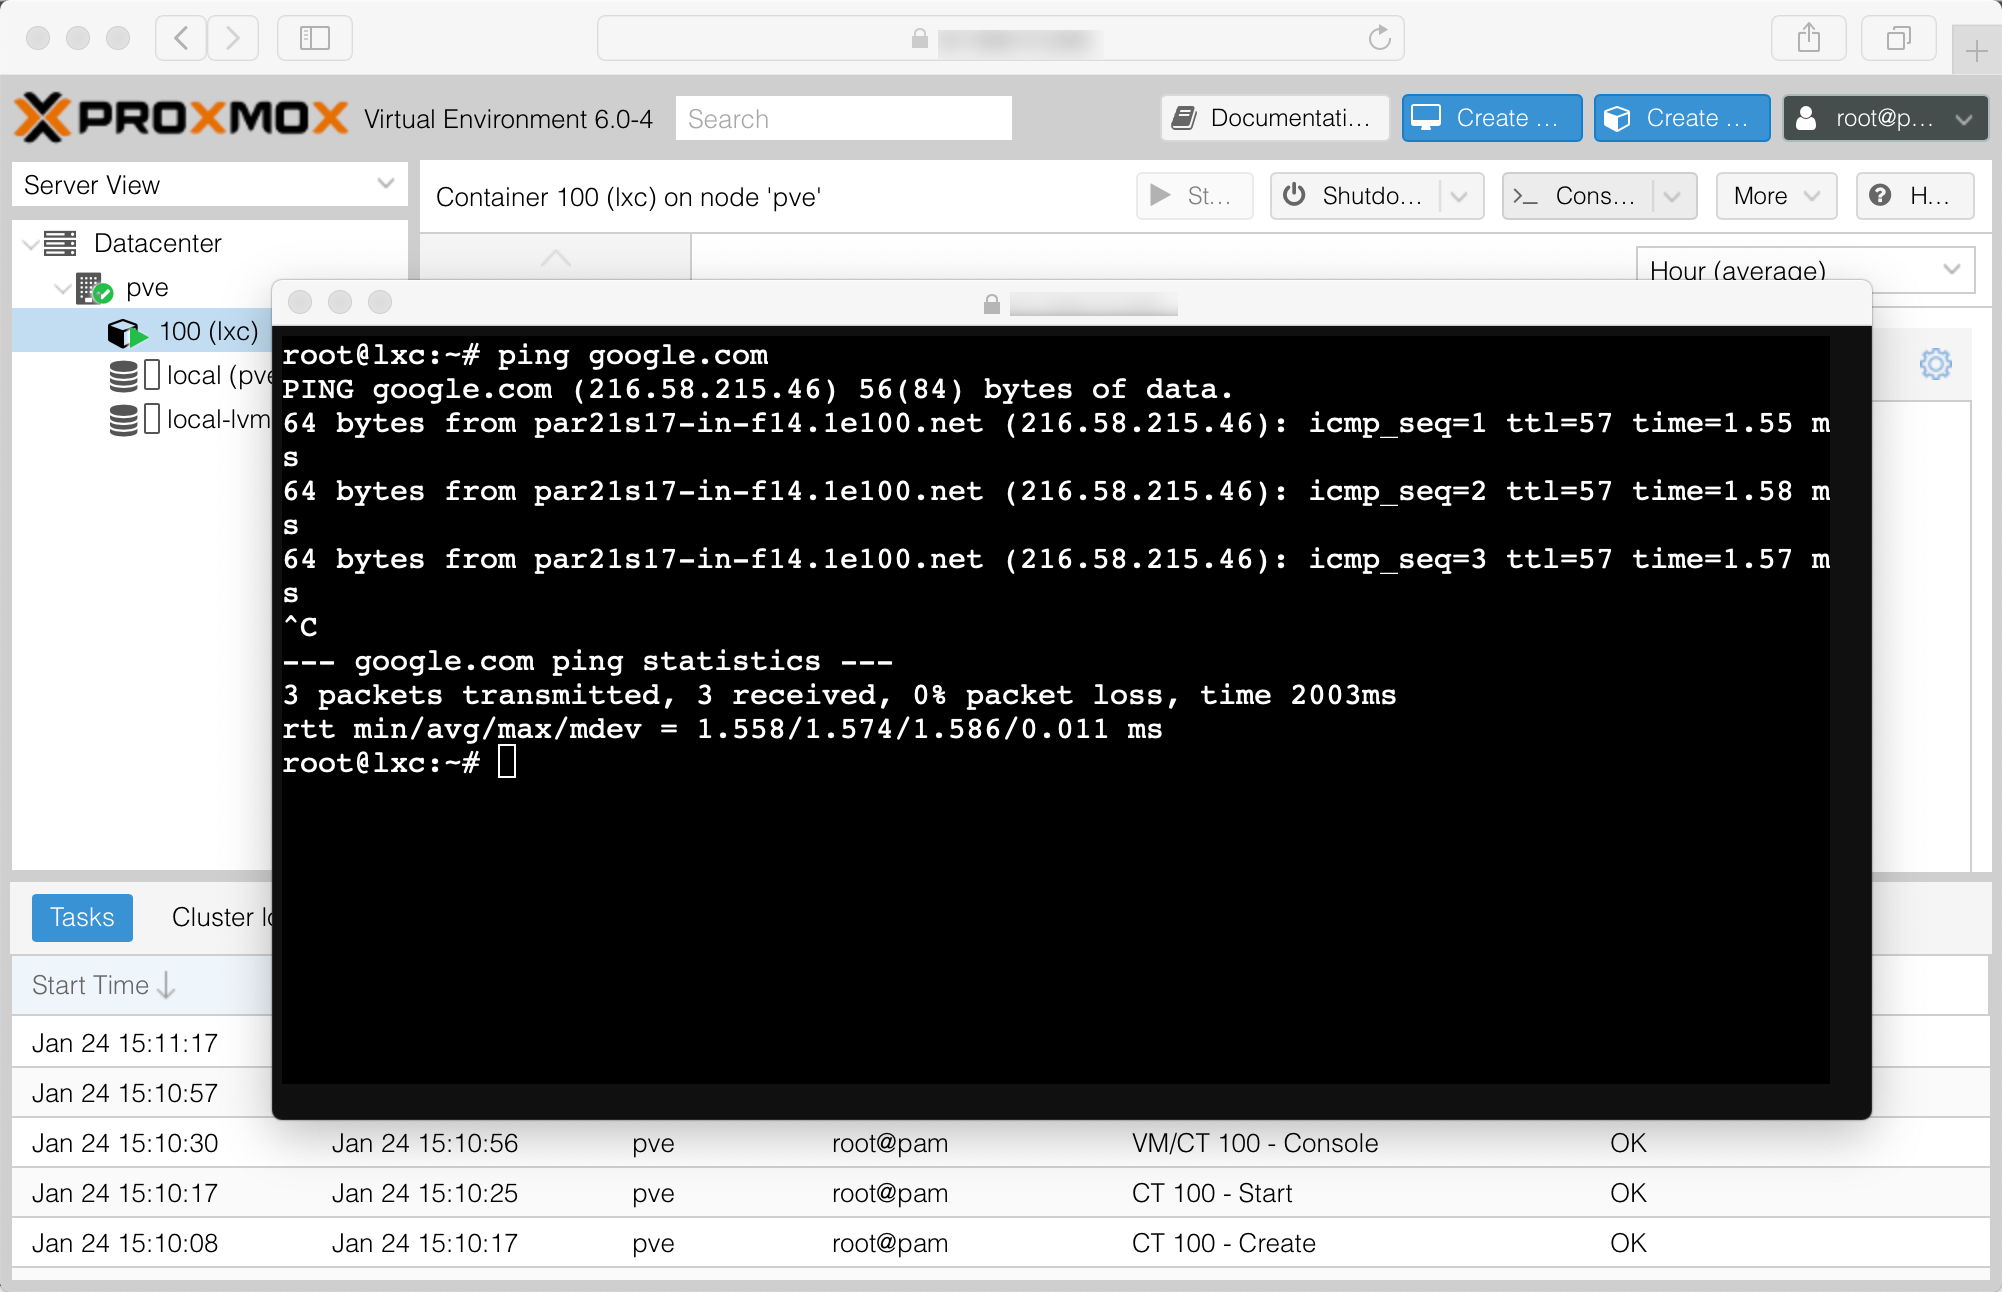Click the local-lvm storage icon
Screen dimensions: 2002x1292
(x=123, y=420)
